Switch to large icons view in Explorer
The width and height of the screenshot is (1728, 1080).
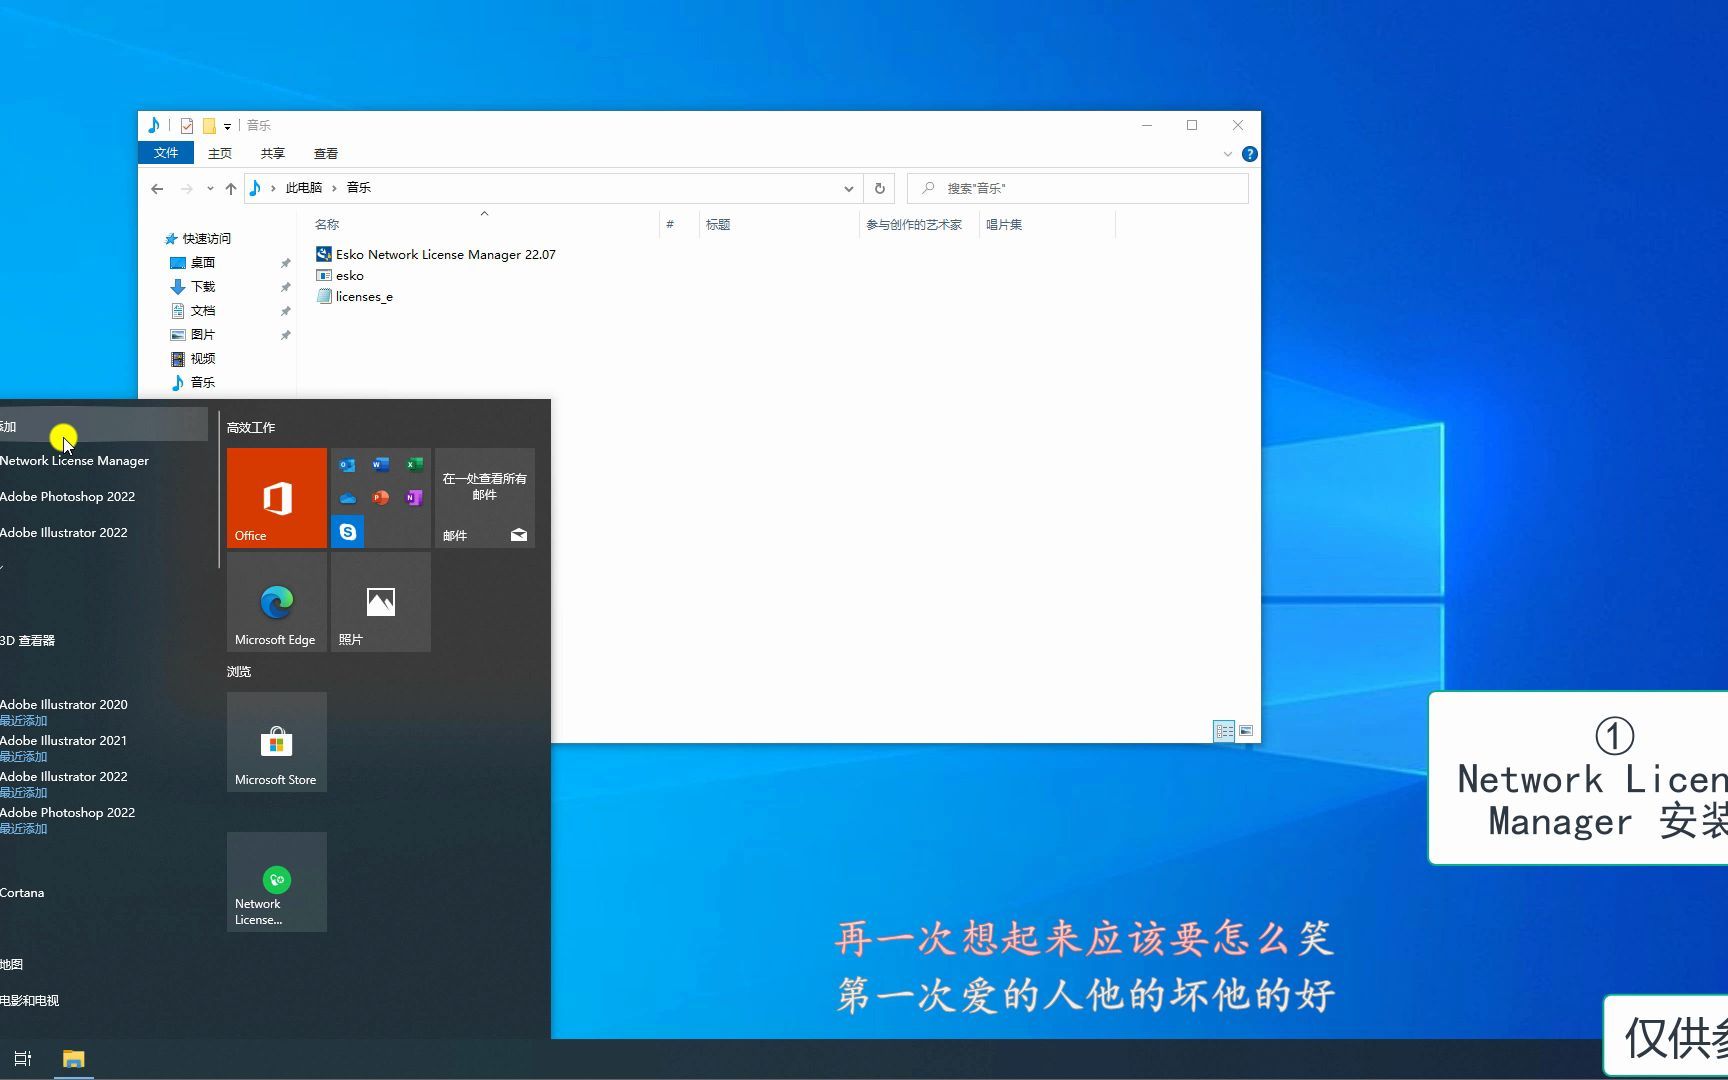coord(1246,731)
